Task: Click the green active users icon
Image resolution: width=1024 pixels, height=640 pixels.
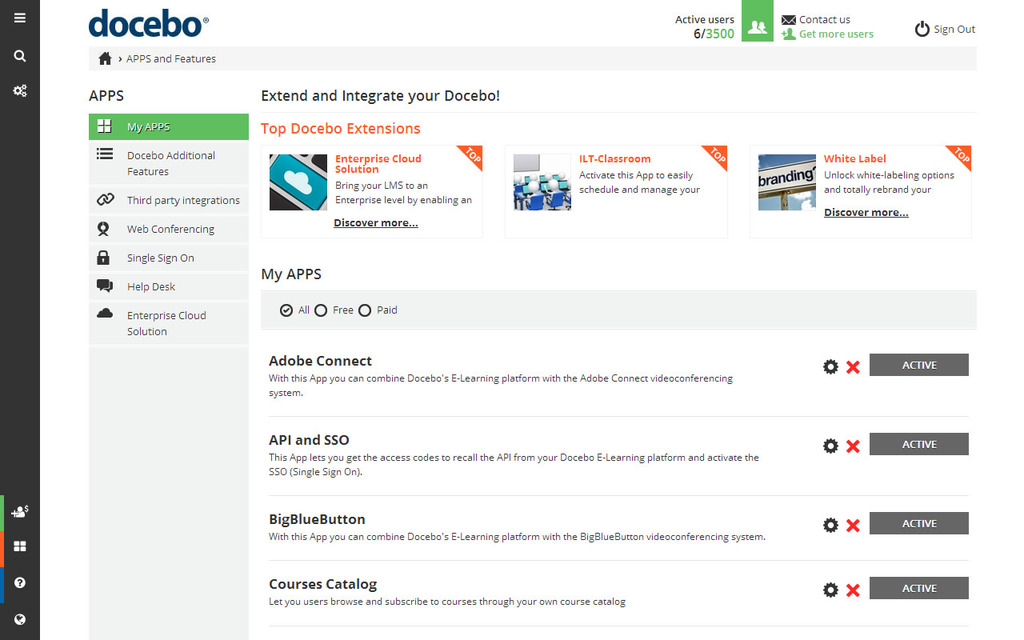Action: coord(757,27)
